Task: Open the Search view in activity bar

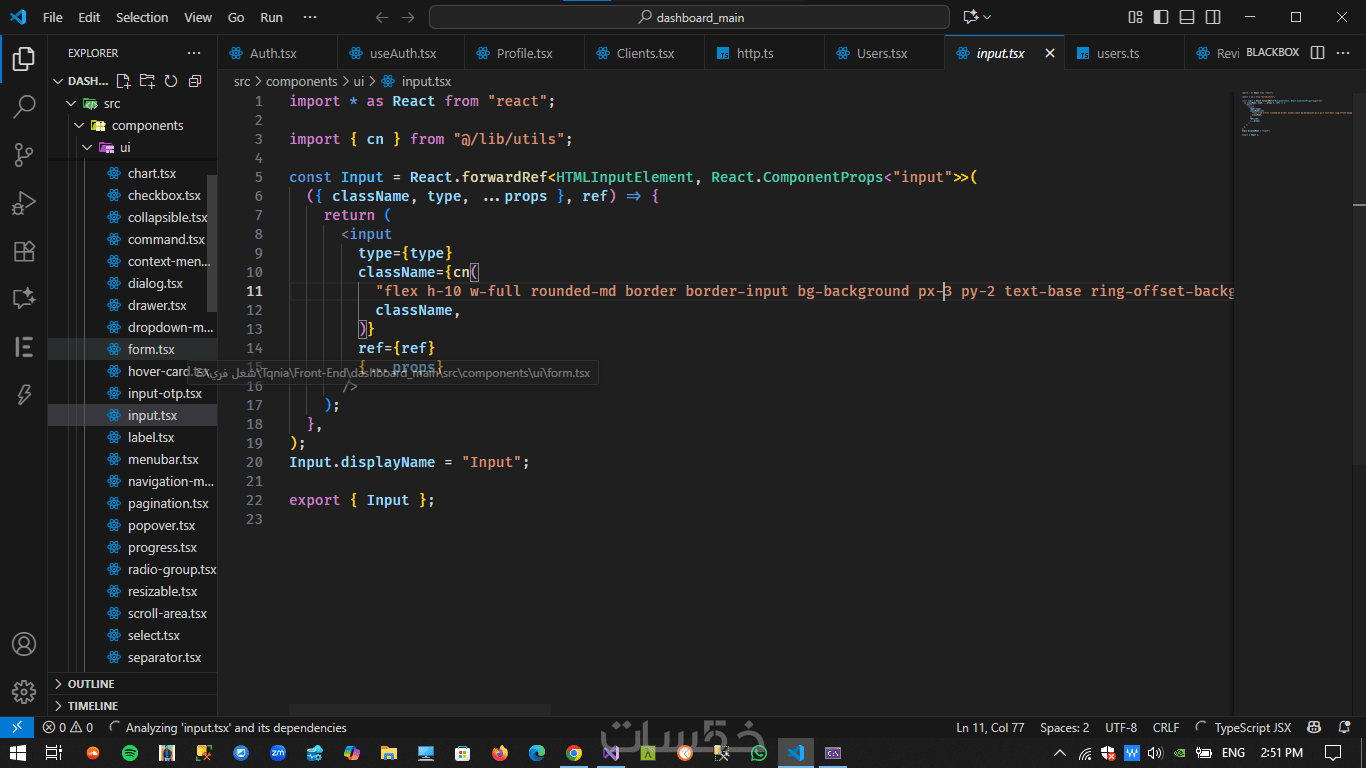Action: (24, 107)
